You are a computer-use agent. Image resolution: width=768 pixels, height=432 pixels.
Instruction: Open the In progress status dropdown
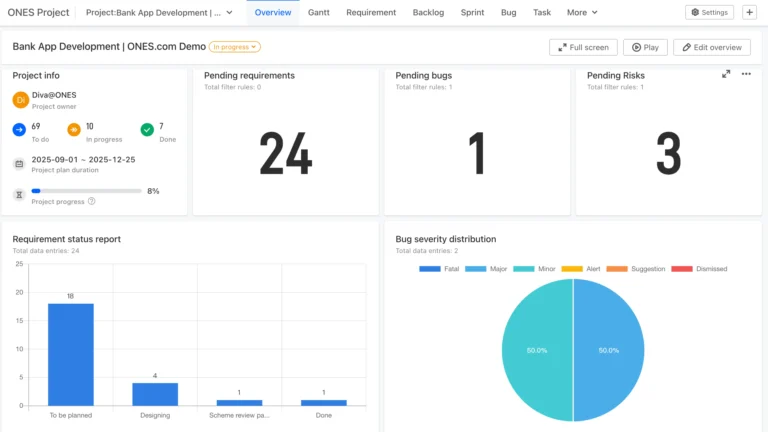pos(235,47)
